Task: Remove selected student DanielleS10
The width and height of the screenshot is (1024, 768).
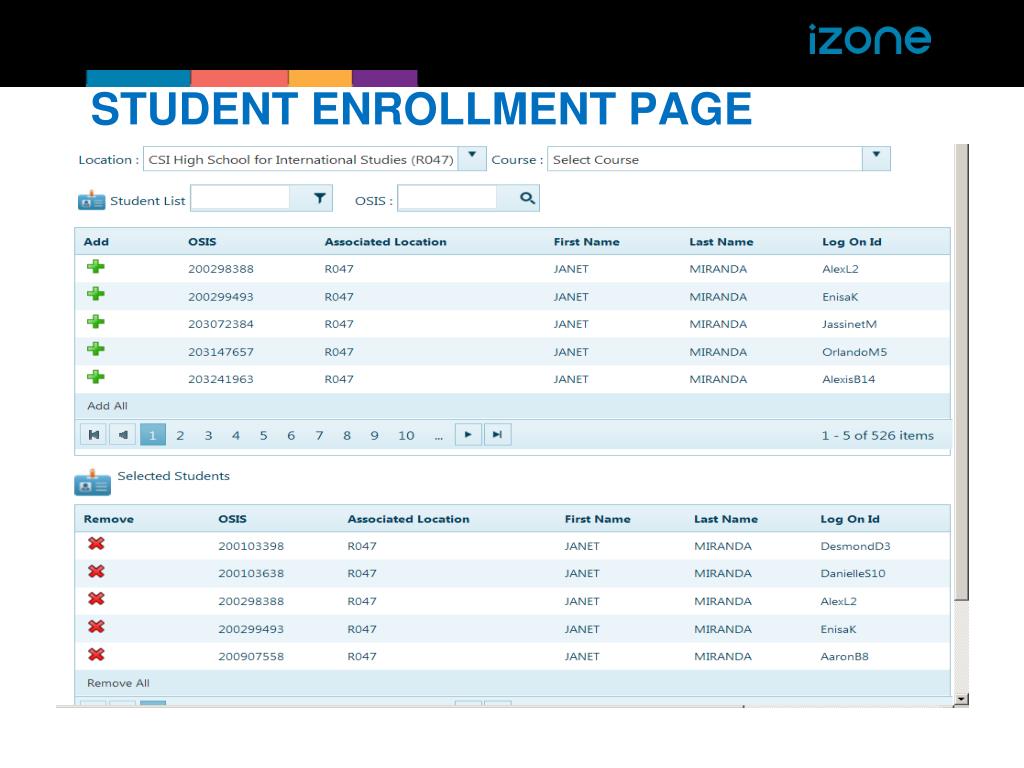Action: click(x=97, y=571)
